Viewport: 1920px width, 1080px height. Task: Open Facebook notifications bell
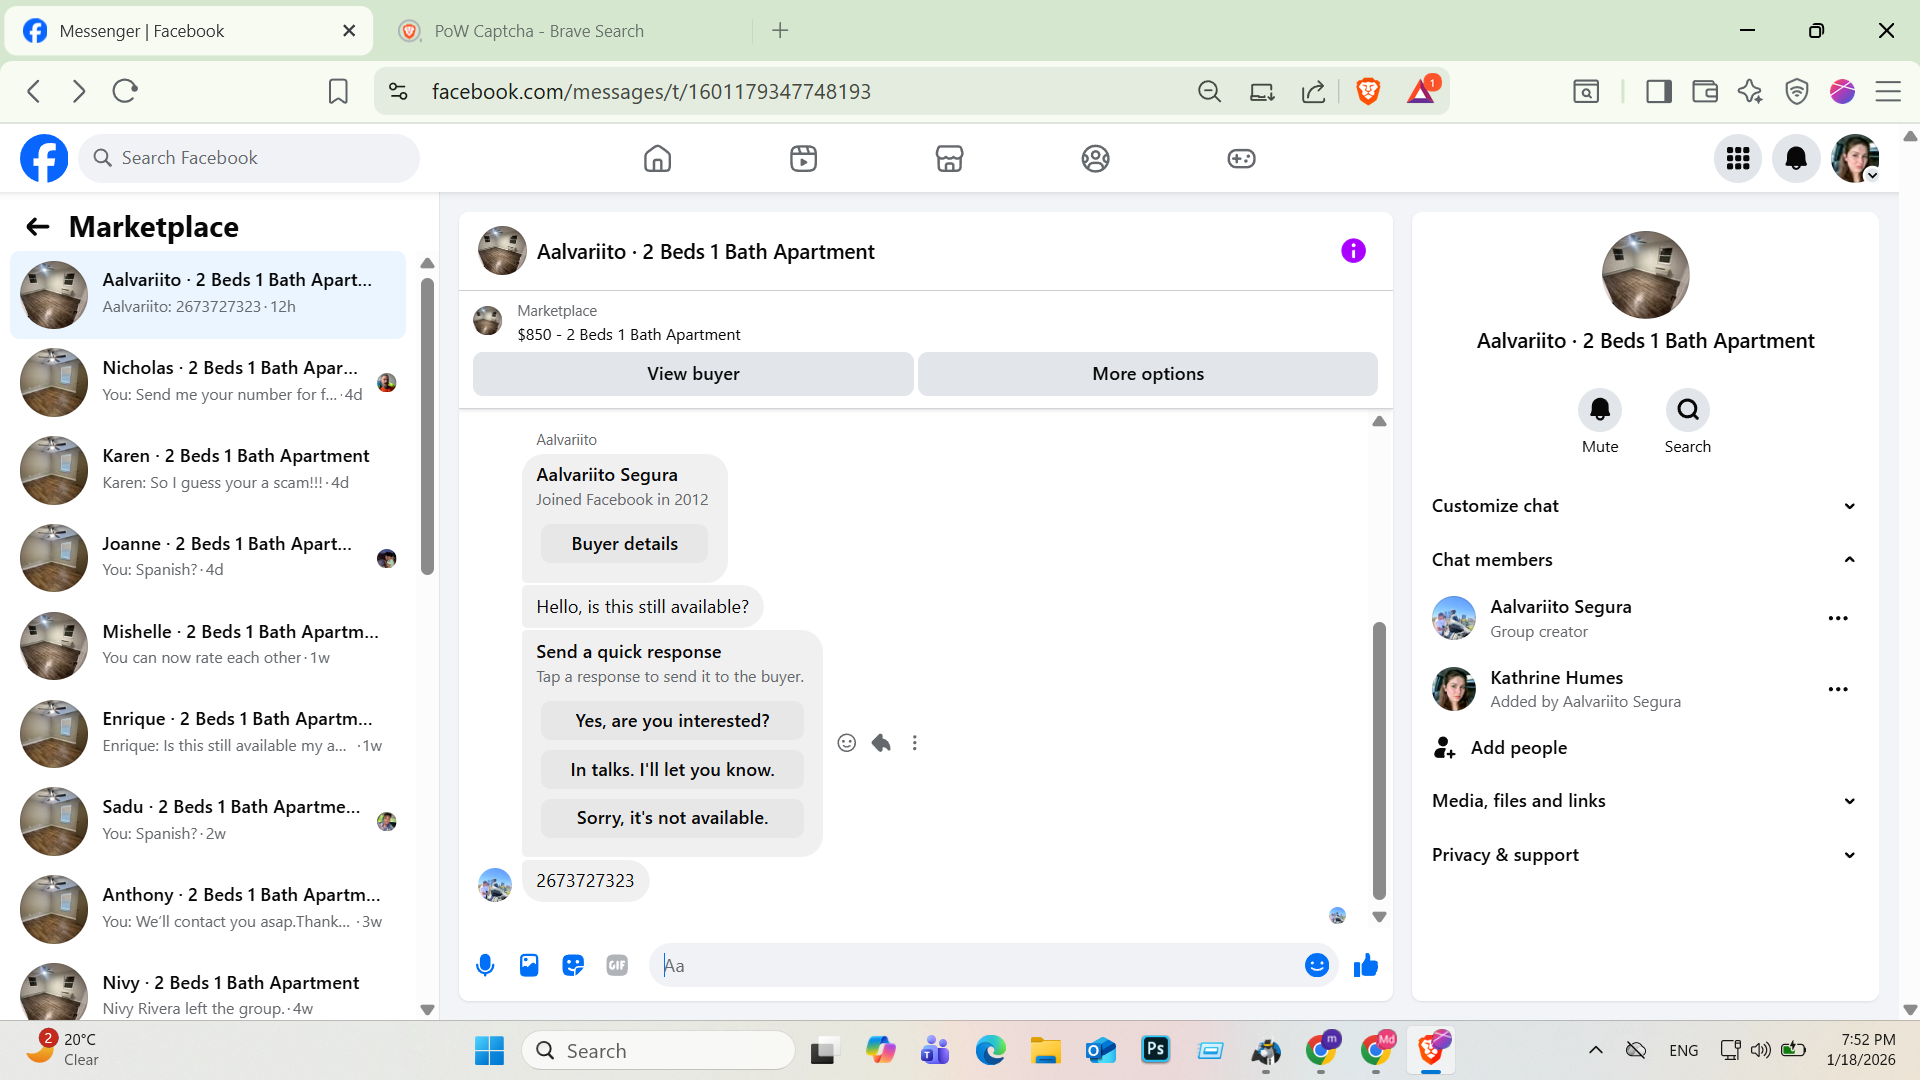coord(1796,158)
